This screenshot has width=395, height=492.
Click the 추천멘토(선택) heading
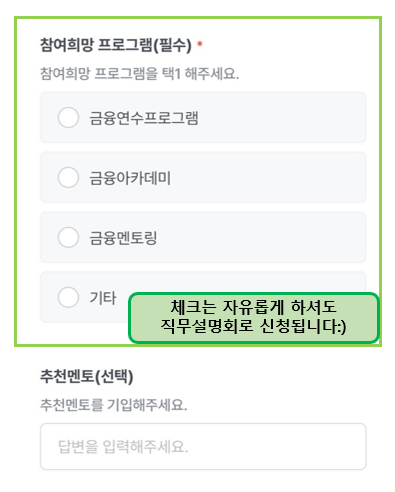87,377
